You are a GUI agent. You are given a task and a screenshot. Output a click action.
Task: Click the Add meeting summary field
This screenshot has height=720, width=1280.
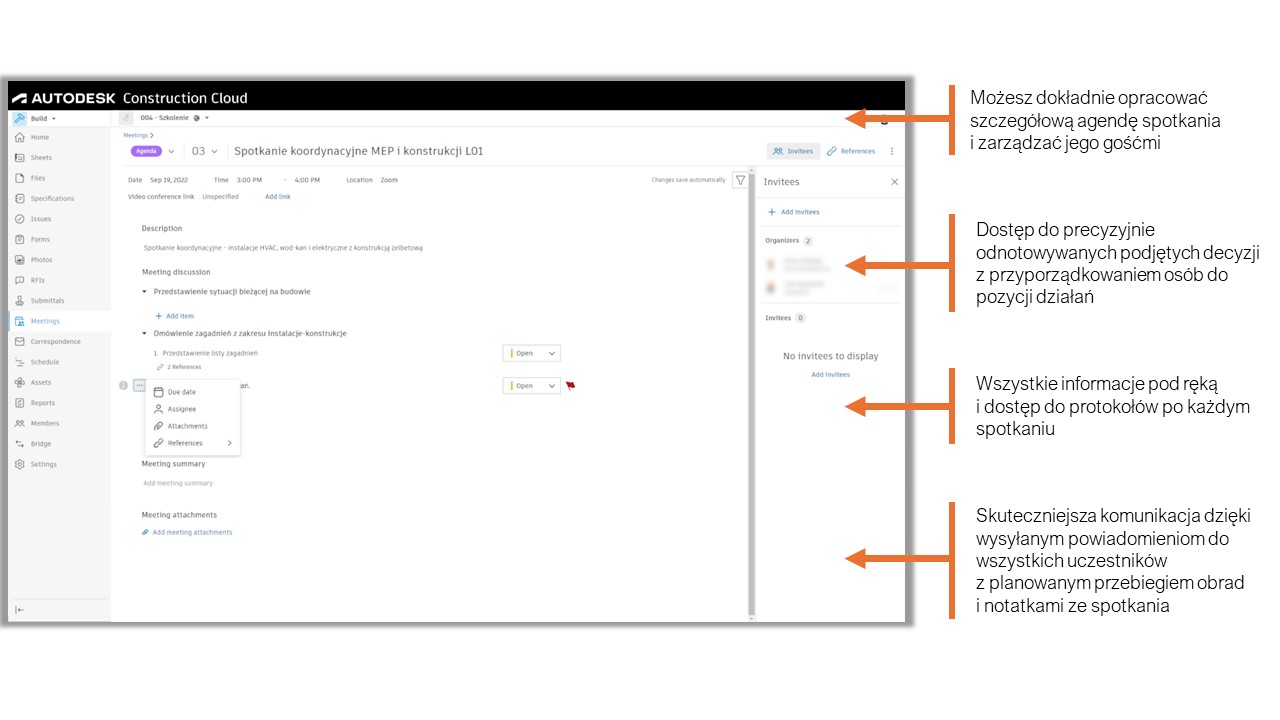pyautogui.click(x=178, y=483)
